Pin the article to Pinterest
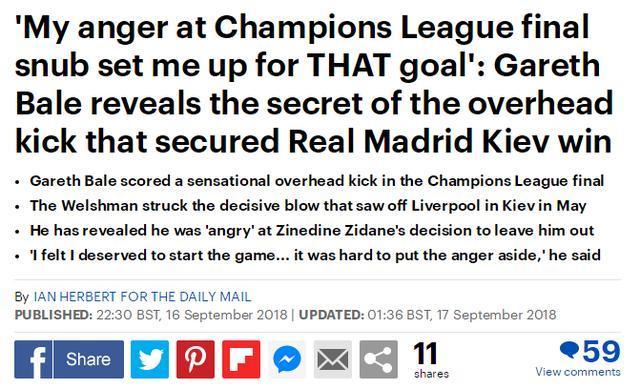Screen dimensions: 640x389 (196, 359)
